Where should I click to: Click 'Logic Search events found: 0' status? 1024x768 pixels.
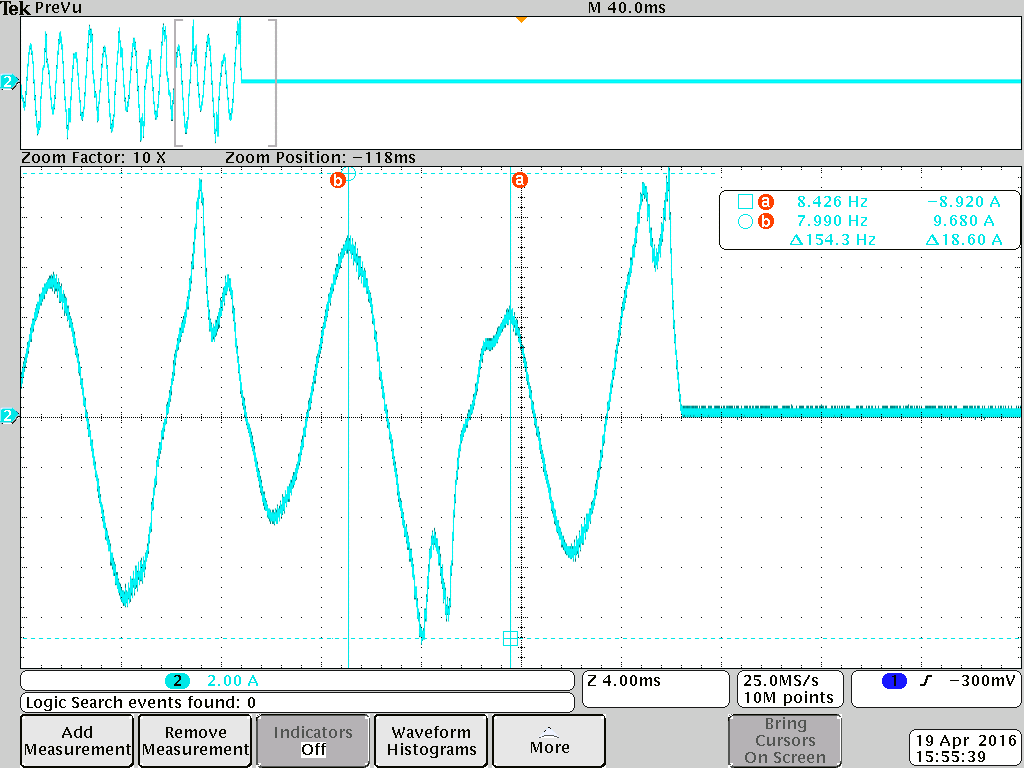click(140, 703)
